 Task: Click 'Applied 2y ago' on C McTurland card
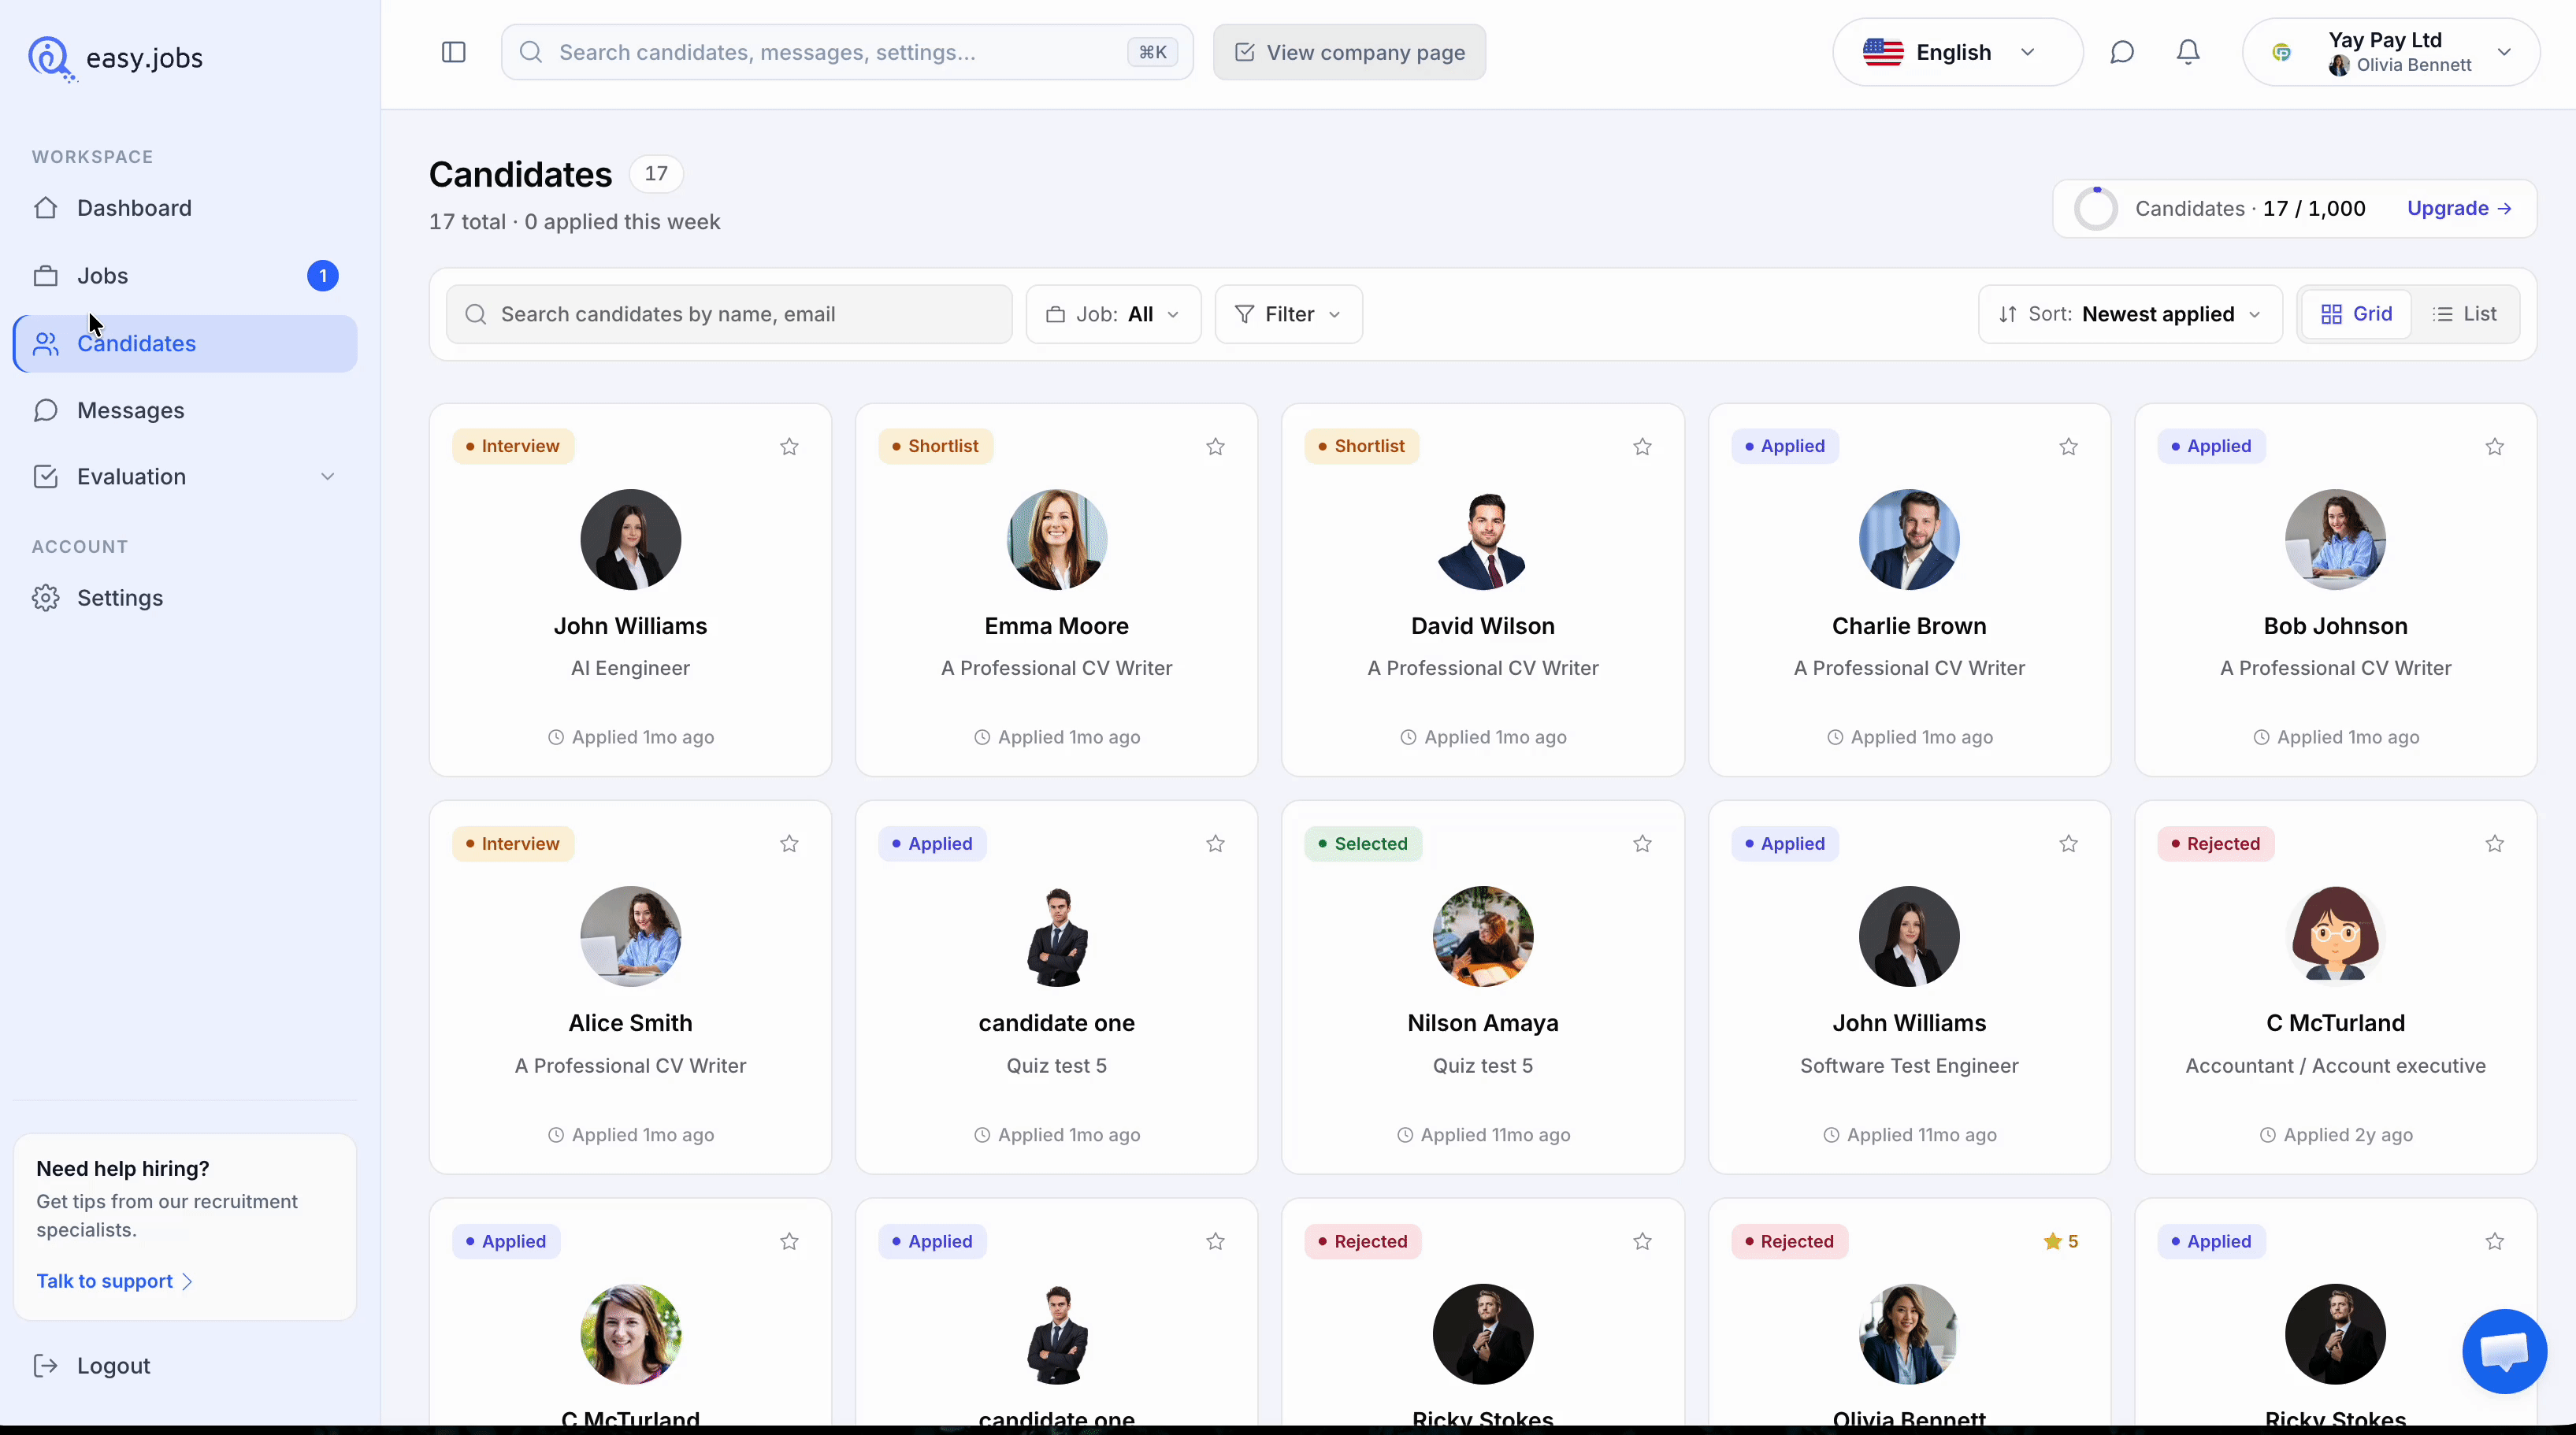2336,1135
